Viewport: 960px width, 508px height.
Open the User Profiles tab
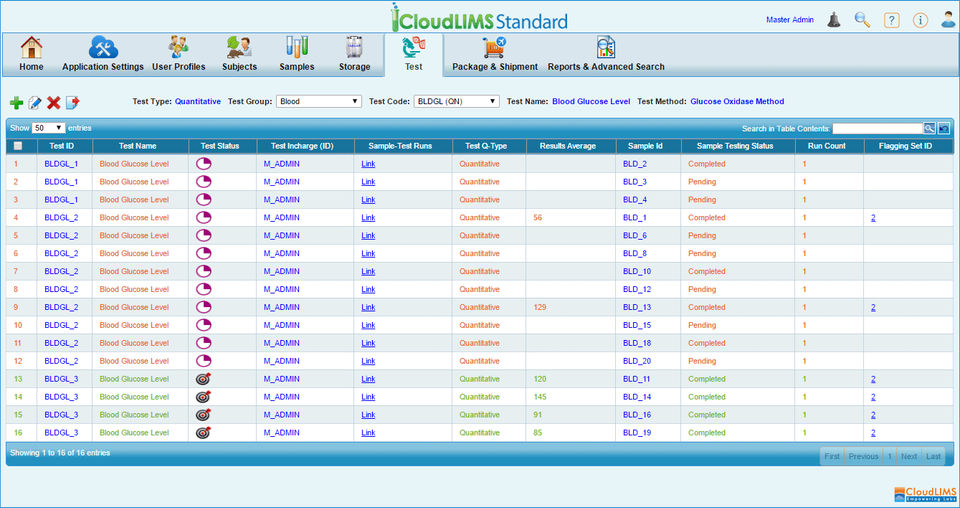tap(179, 54)
